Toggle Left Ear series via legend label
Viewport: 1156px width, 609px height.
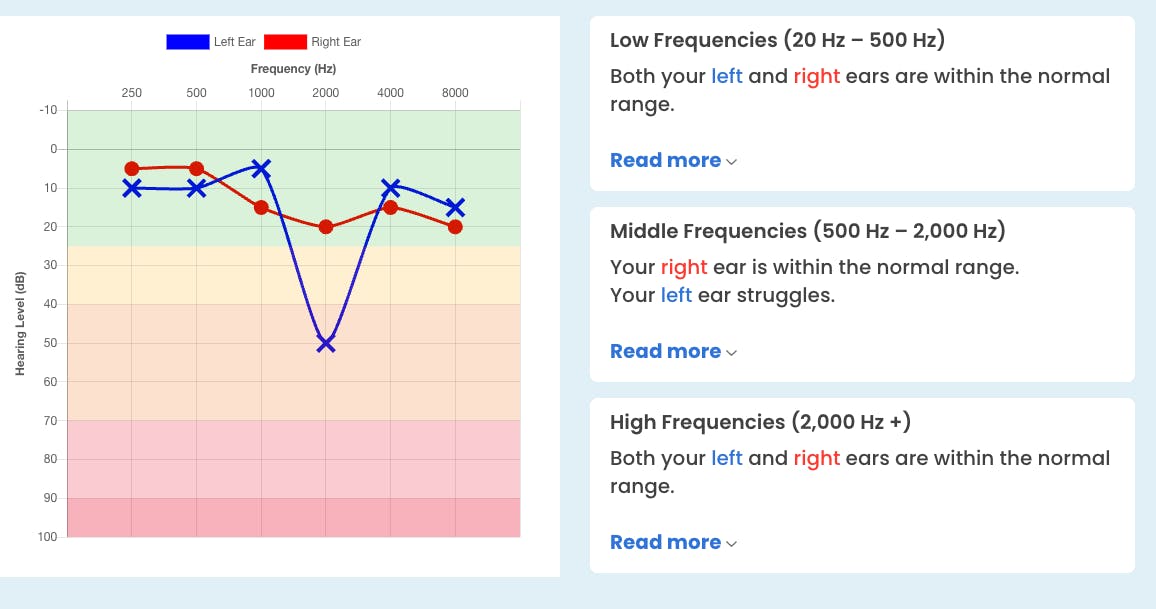point(235,42)
